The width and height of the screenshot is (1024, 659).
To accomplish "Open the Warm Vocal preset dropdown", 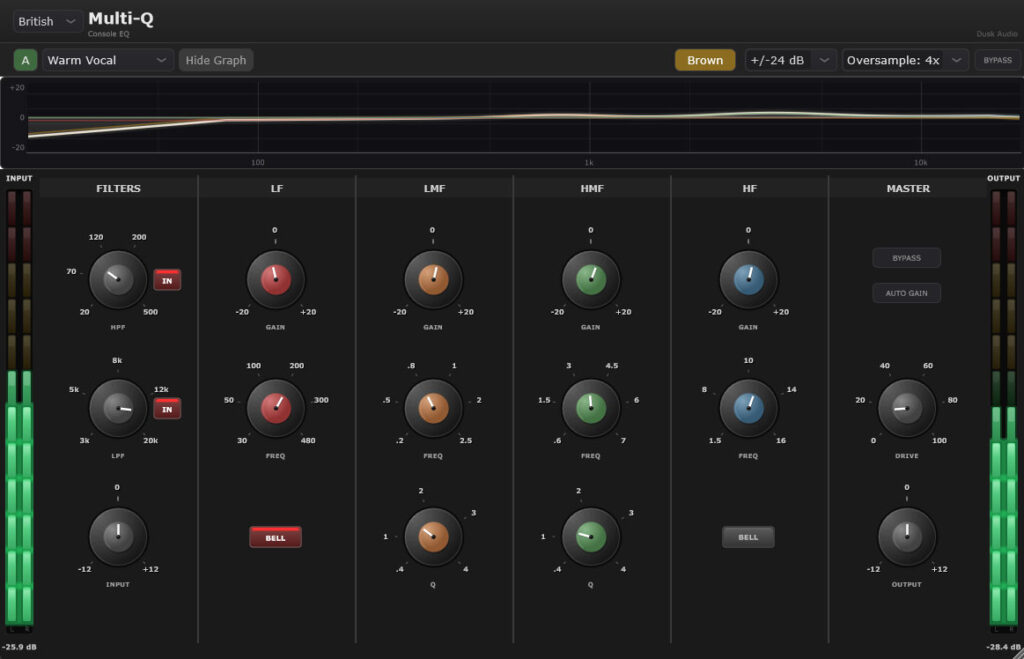I will (x=109, y=60).
